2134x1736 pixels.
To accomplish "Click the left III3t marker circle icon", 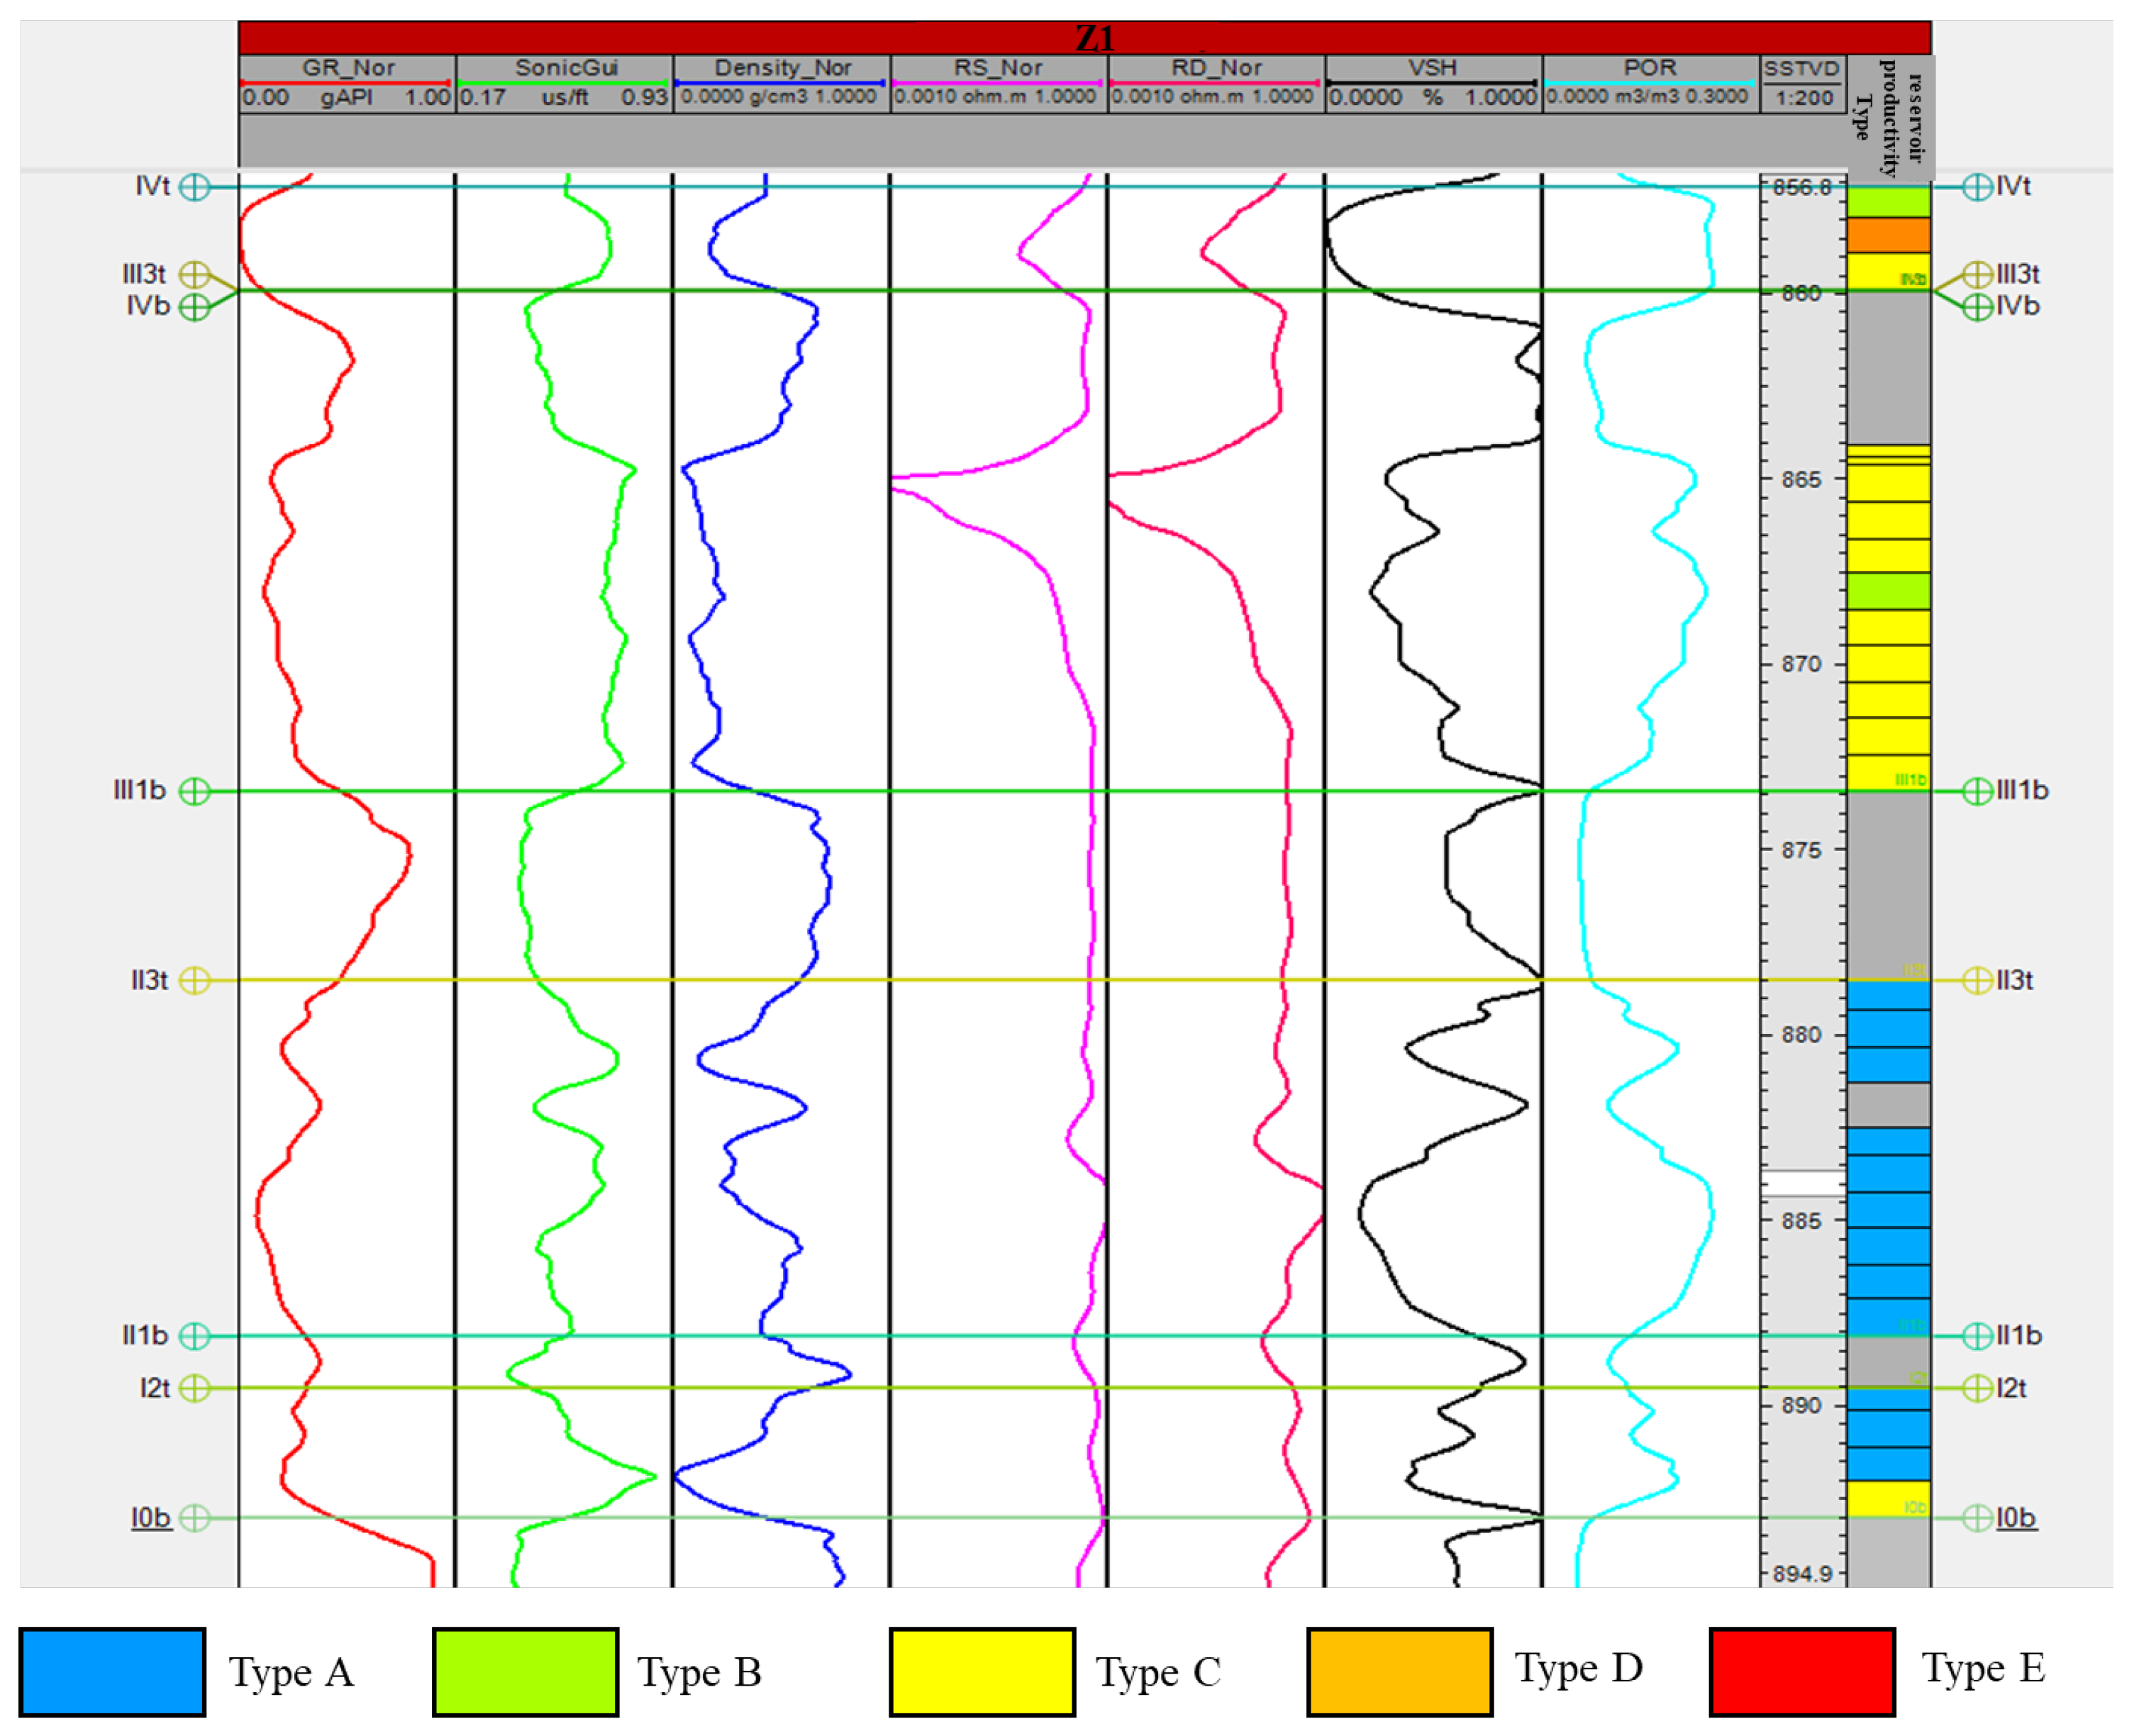I will coord(194,275).
